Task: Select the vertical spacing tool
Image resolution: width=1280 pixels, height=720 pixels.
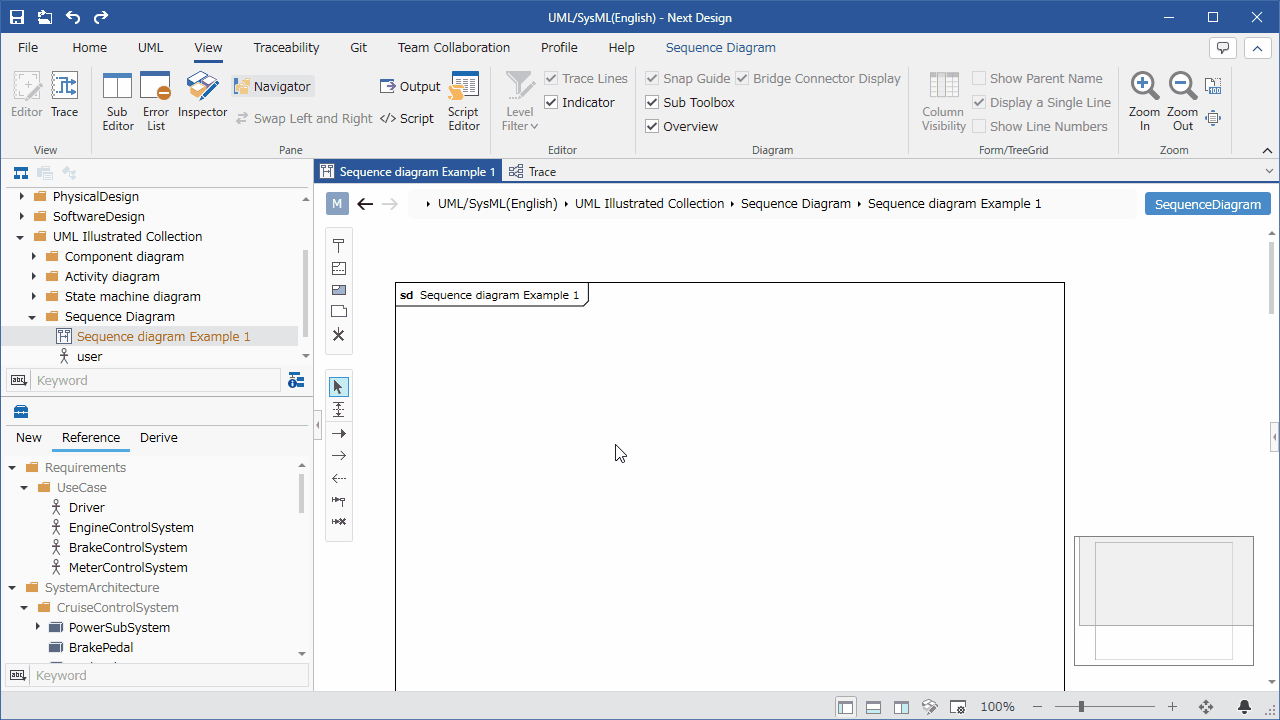Action: tap(339, 410)
